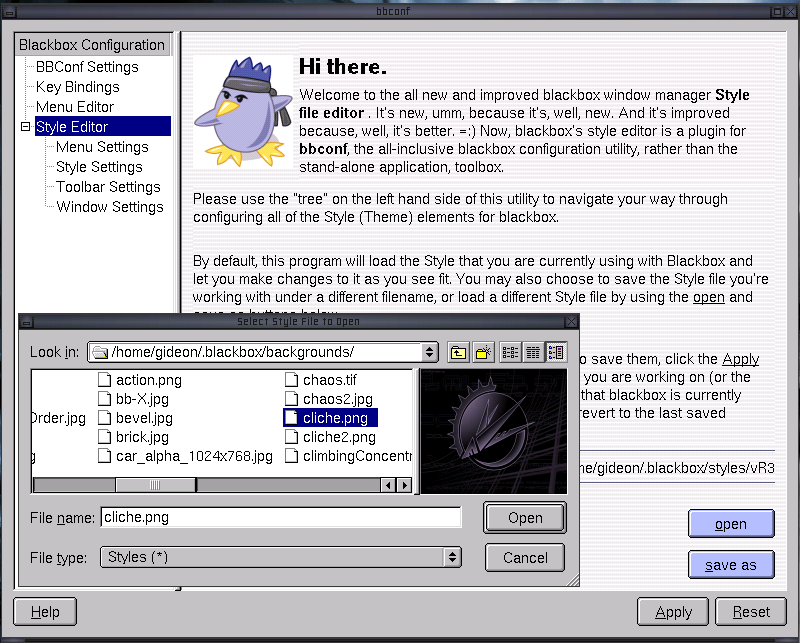Image resolution: width=800 pixels, height=643 pixels.
Task: Select the chaos.tif file icon
Action: 292,380
